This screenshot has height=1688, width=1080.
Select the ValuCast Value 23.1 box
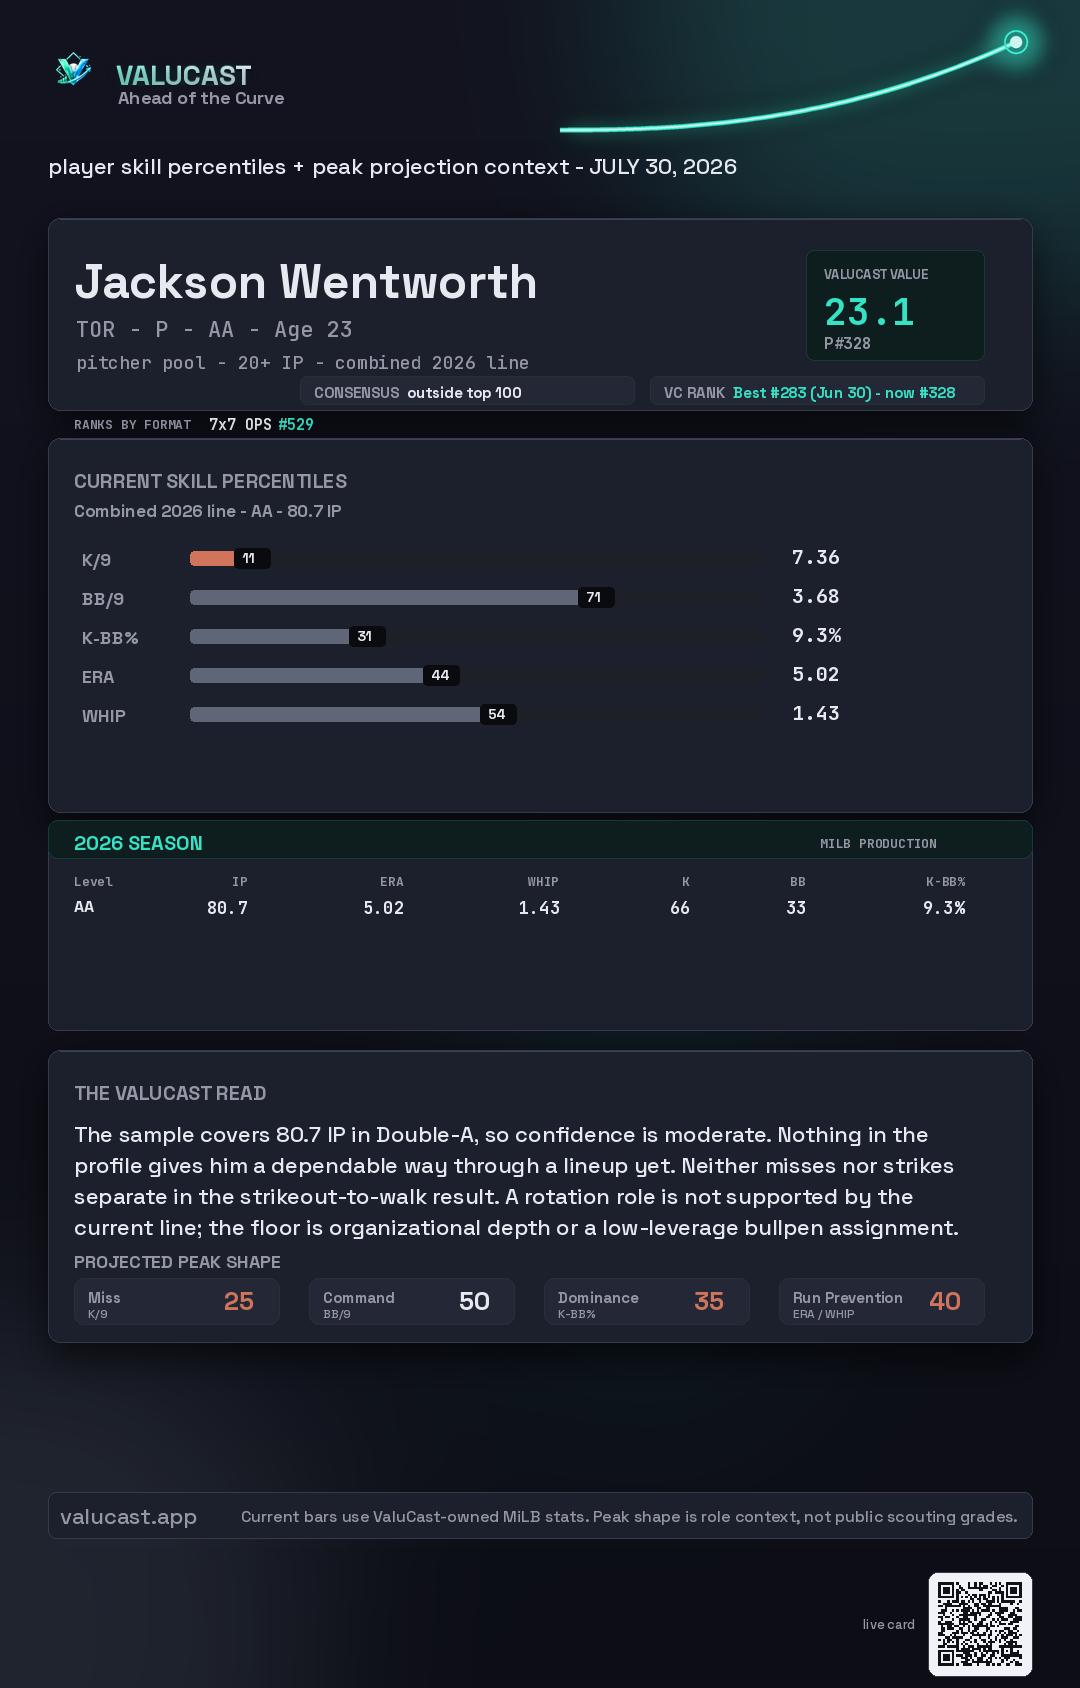pos(895,305)
